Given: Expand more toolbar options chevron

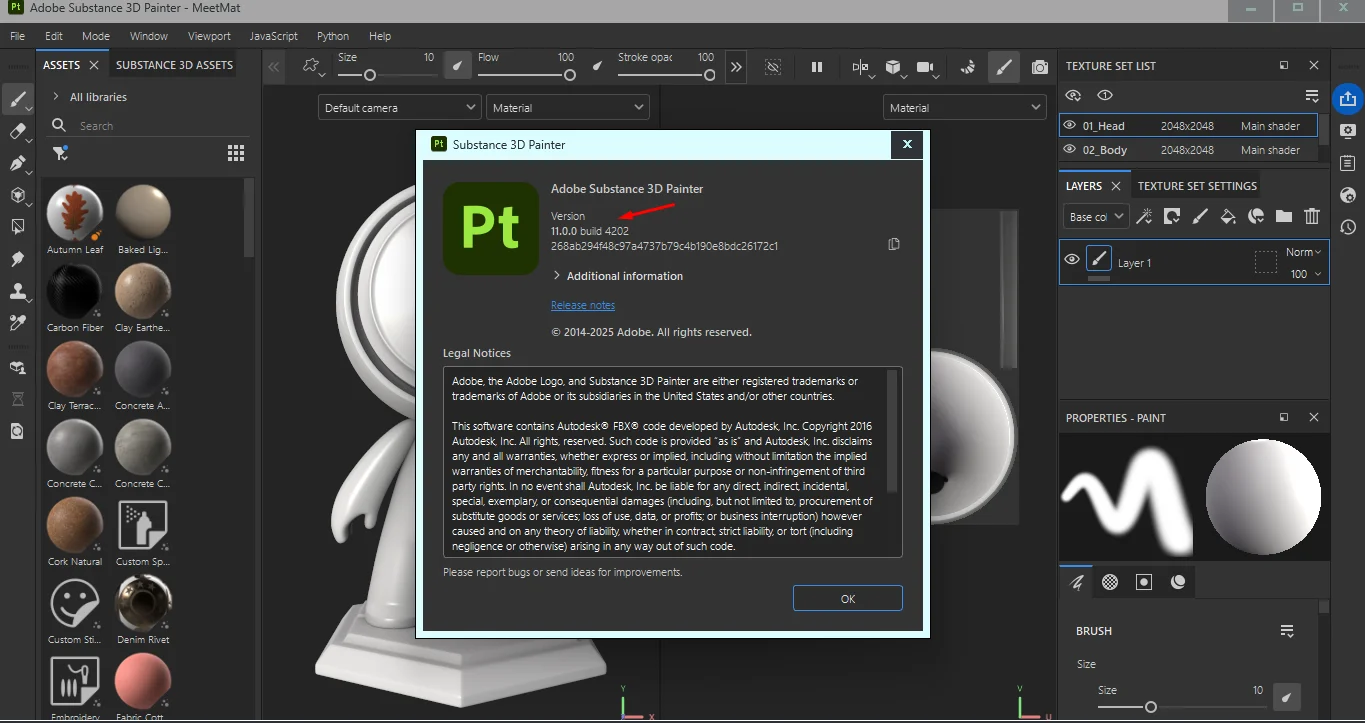Looking at the screenshot, I should [x=737, y=67].
